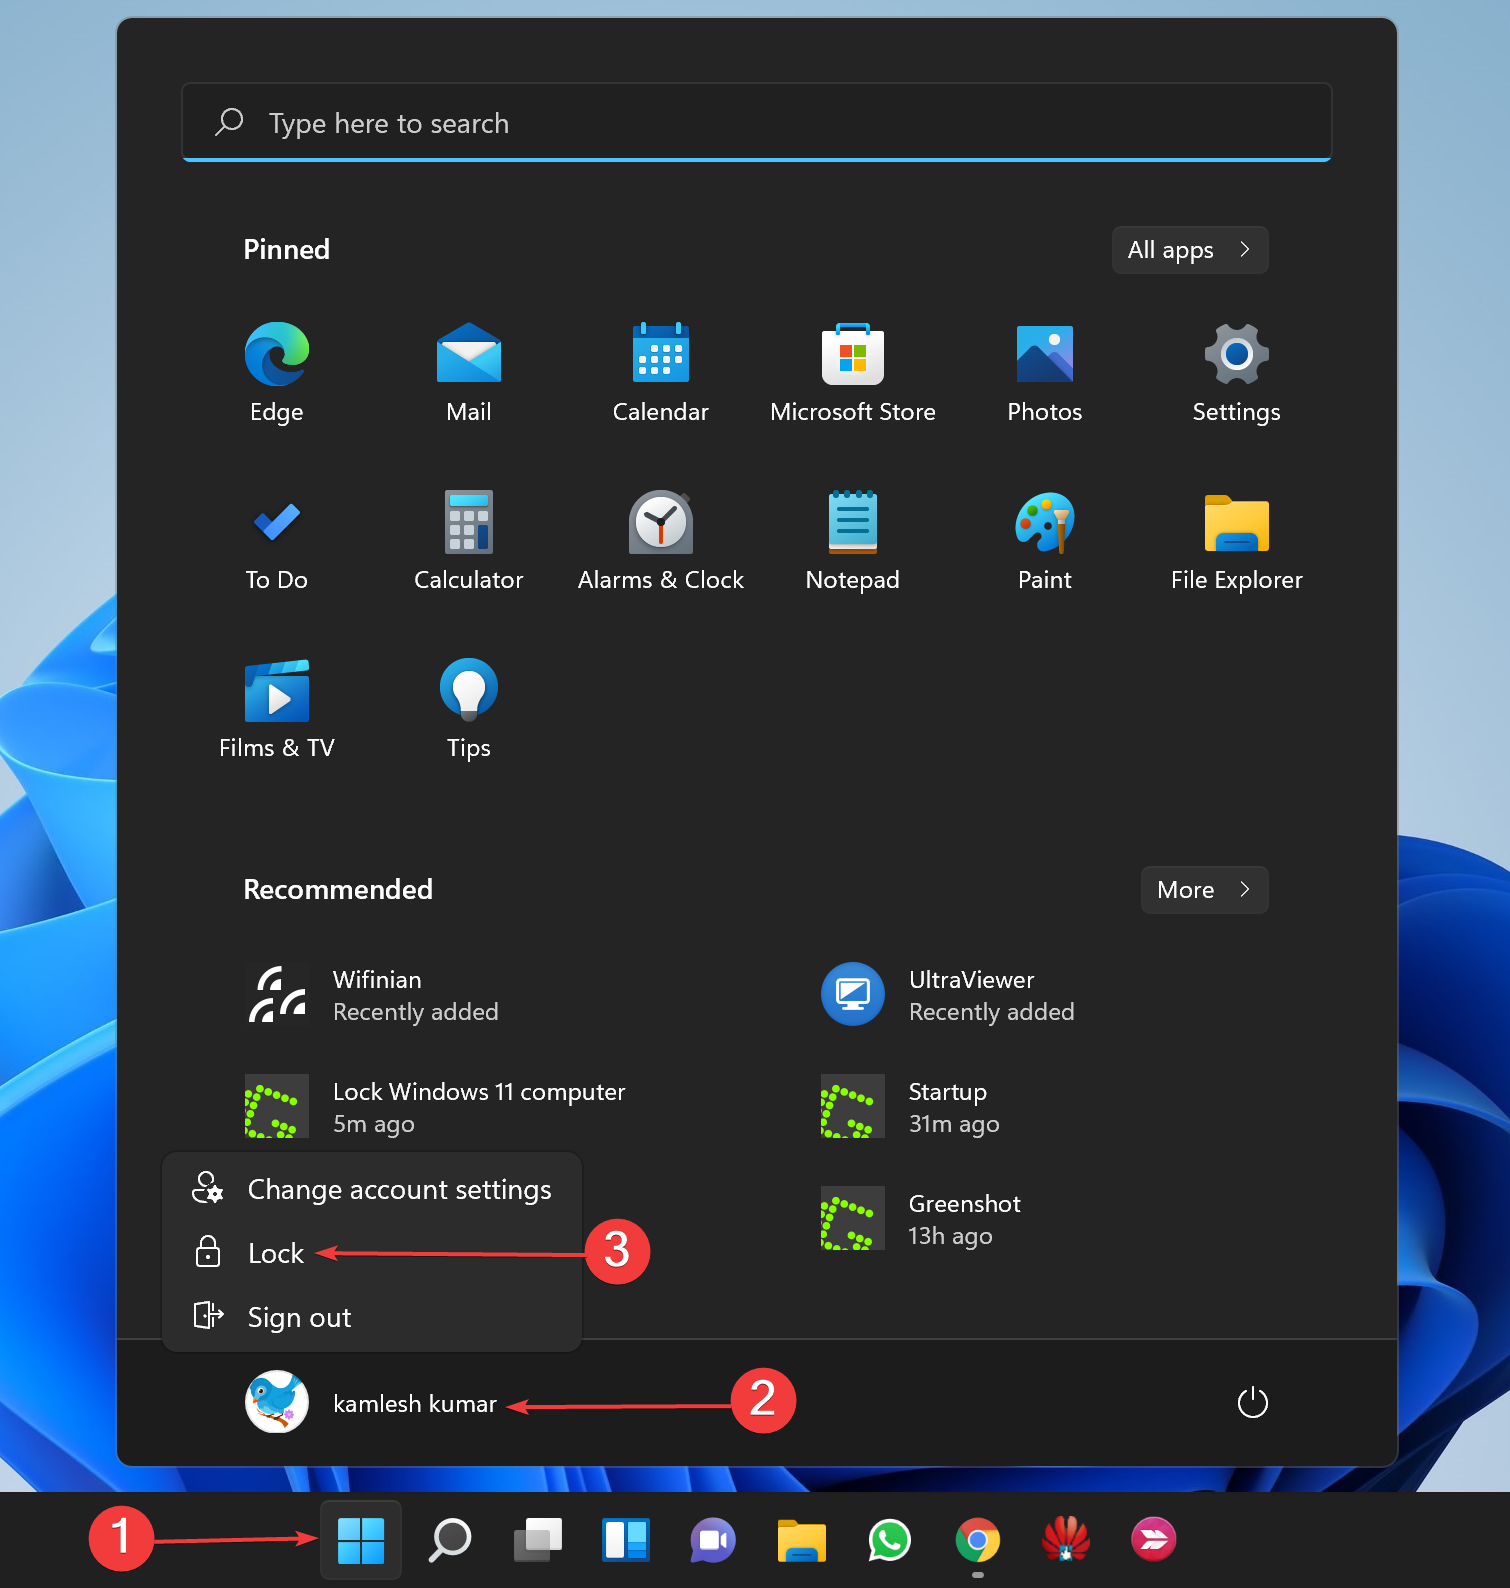Open File Explorer from taskbar
Screen dimensions: 1510x1588
tap(802, 1540)
